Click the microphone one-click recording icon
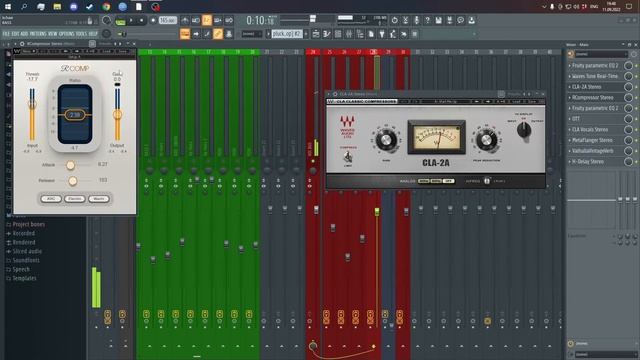Image resolution: width=640 pixels, height=360 pixels. tap(416, 20)
